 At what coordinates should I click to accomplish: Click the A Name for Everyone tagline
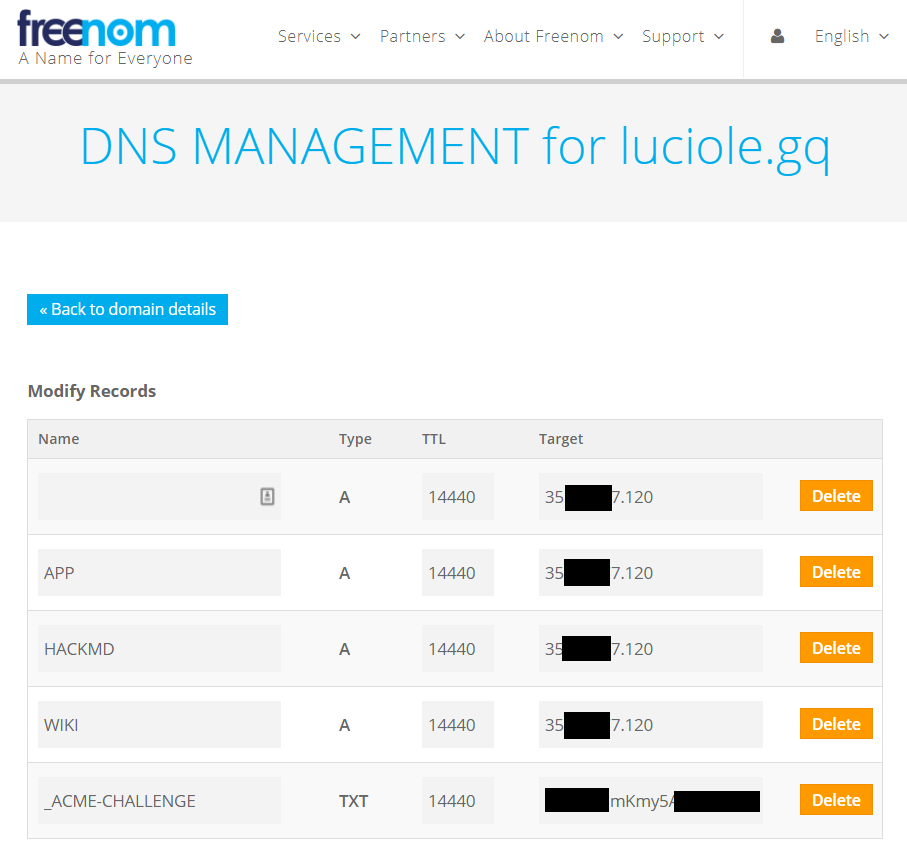point(105,58)
